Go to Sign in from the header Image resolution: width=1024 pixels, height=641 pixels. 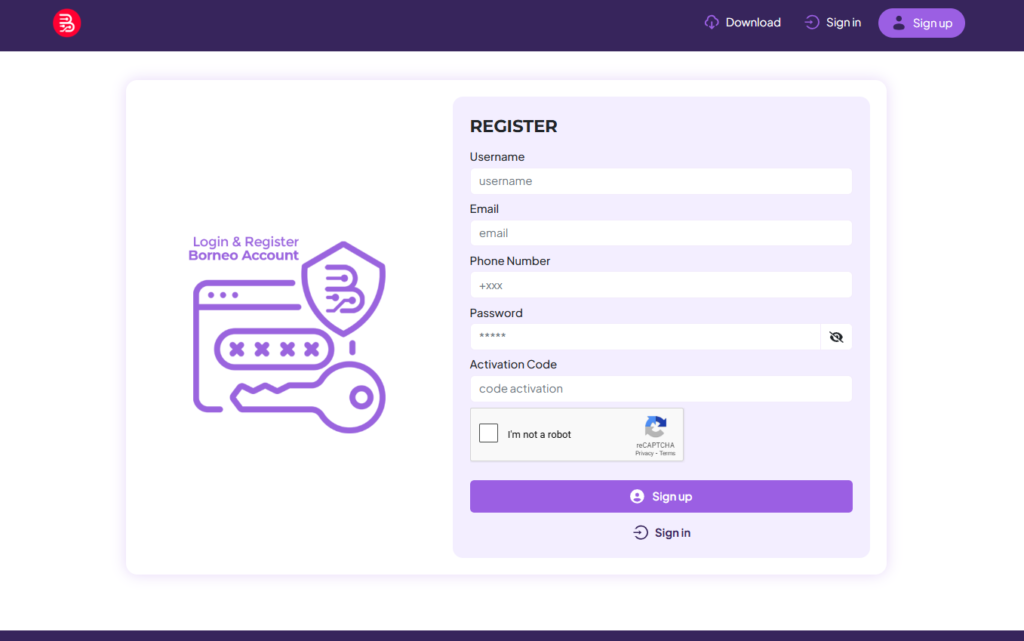coord(843,22)
